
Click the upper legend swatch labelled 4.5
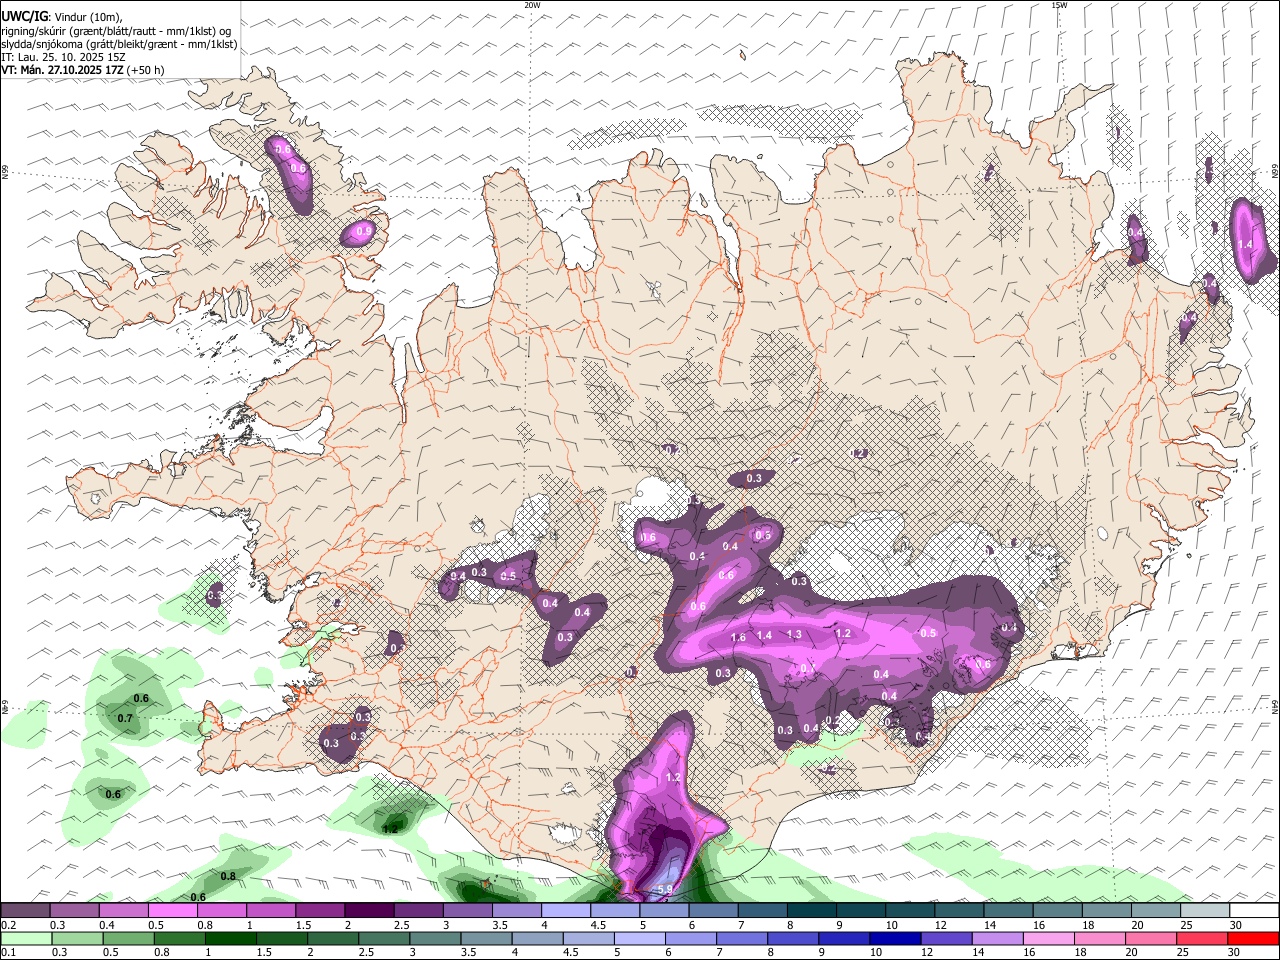click(615, 910)
